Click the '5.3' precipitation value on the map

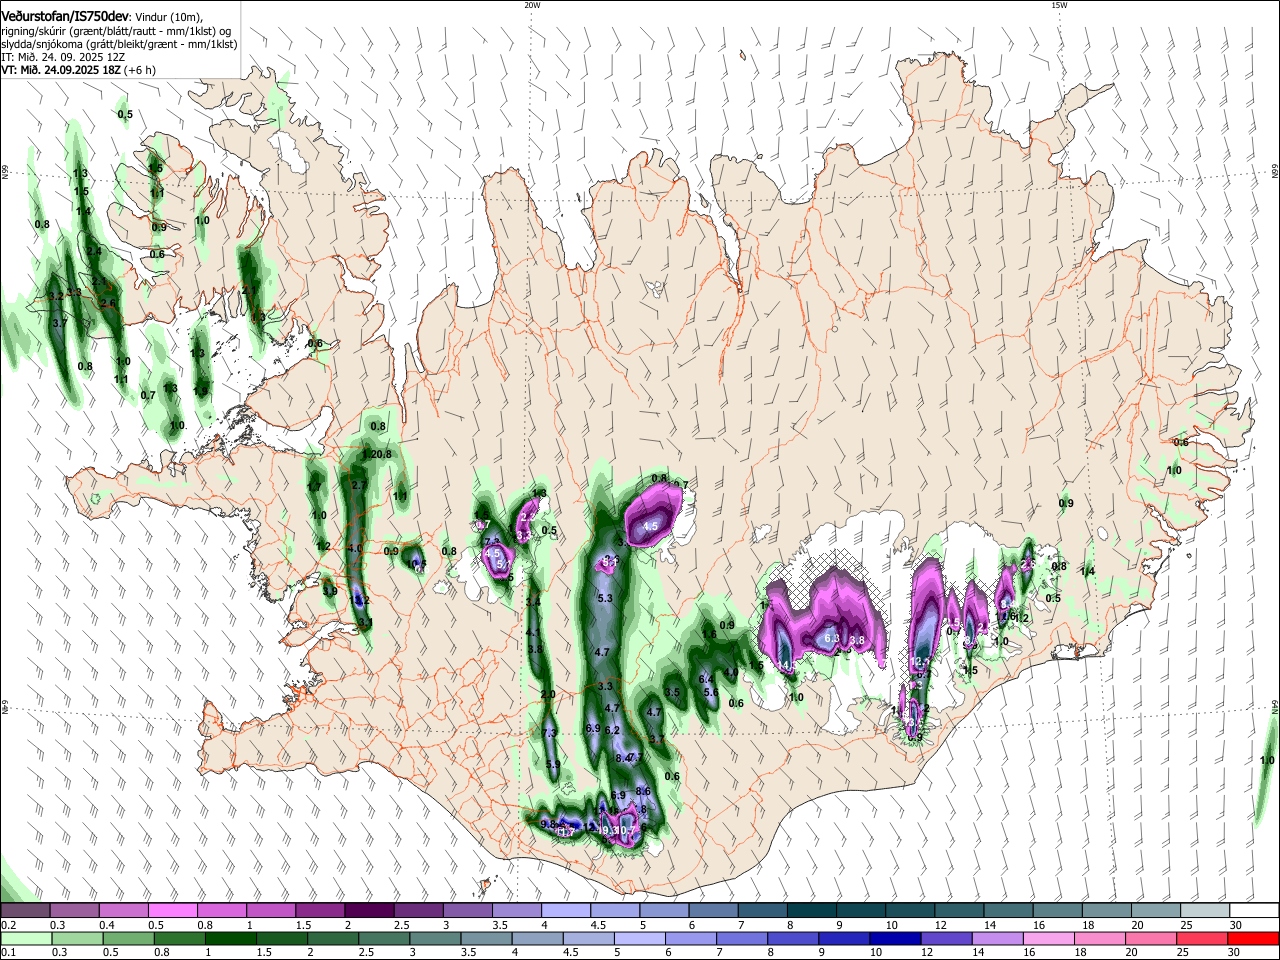click(x=604, y=598)
